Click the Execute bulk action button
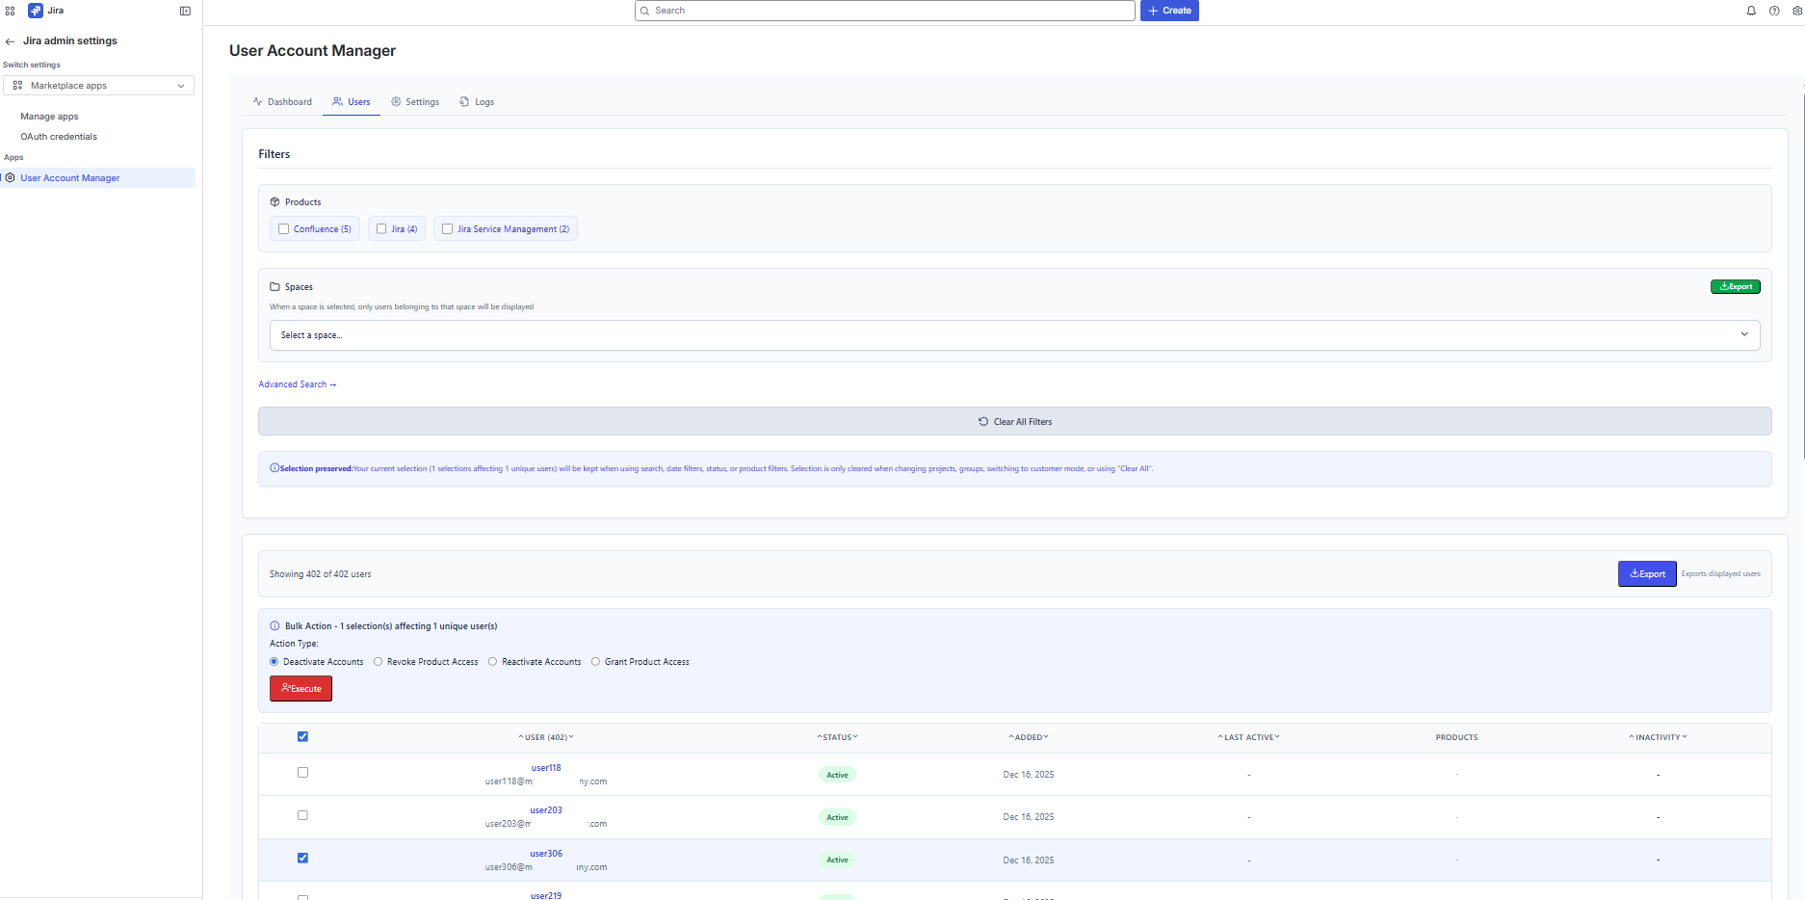Viewport: 1805px width, 900px height. coord(300,688)
